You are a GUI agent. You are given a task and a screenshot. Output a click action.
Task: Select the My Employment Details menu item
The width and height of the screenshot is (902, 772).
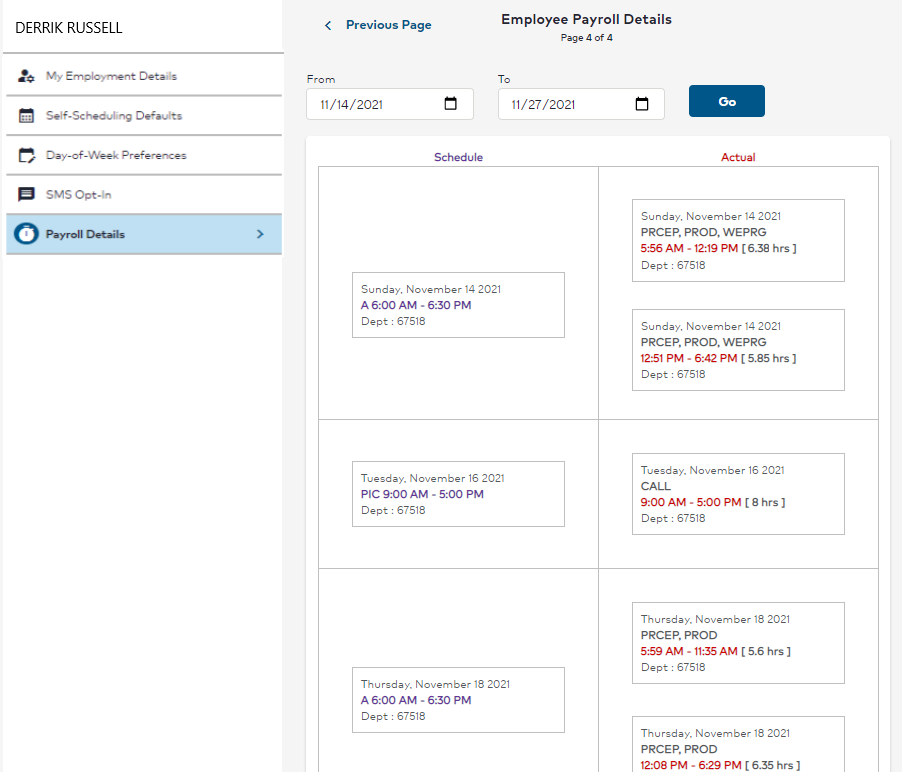point(110,74)
